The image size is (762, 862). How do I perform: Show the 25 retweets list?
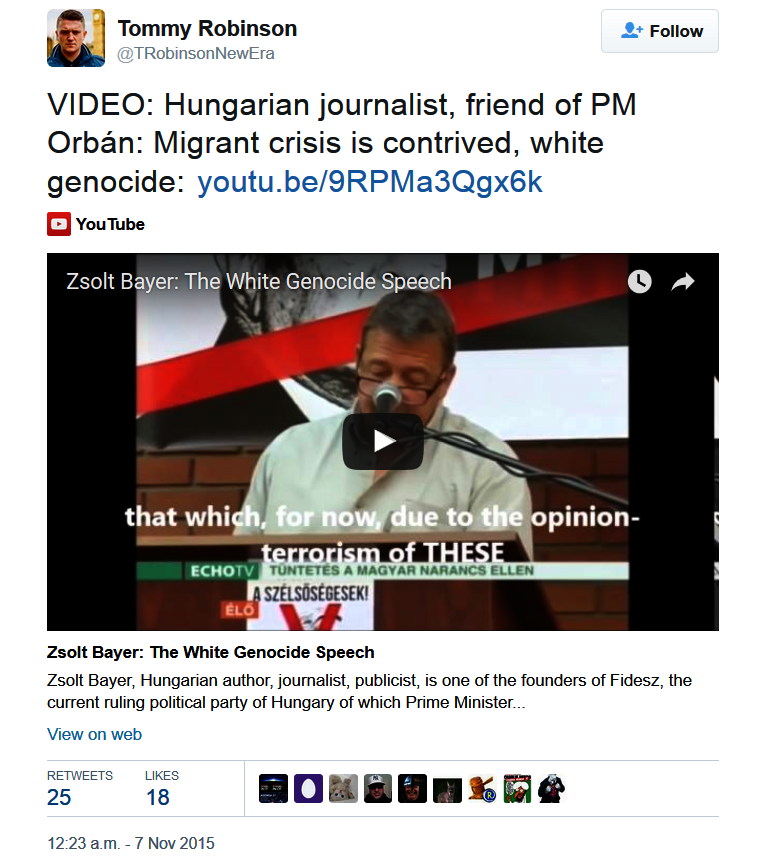click(x=80, y=788)
